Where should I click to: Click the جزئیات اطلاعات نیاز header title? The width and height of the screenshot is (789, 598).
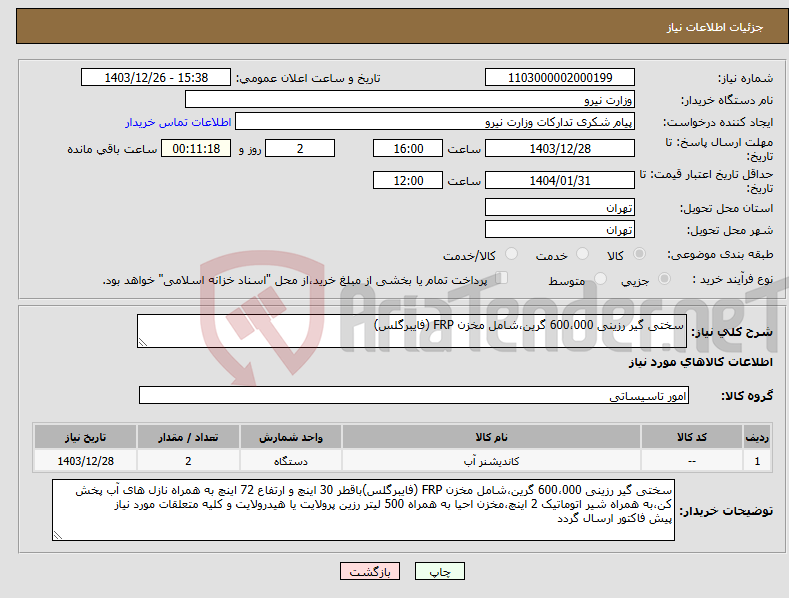click(715, 27)
